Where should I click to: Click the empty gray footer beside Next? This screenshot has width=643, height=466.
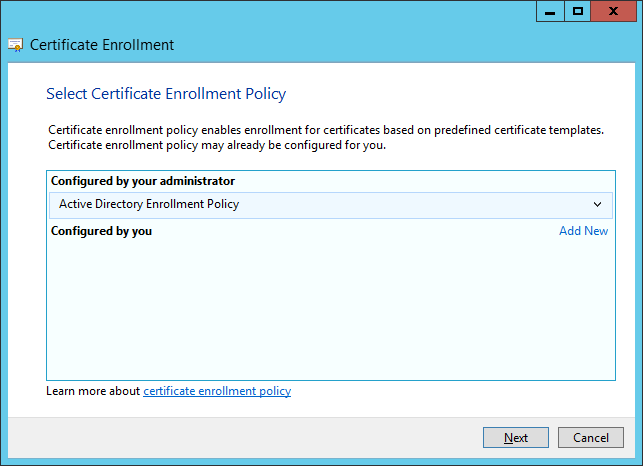click(246, 438)
